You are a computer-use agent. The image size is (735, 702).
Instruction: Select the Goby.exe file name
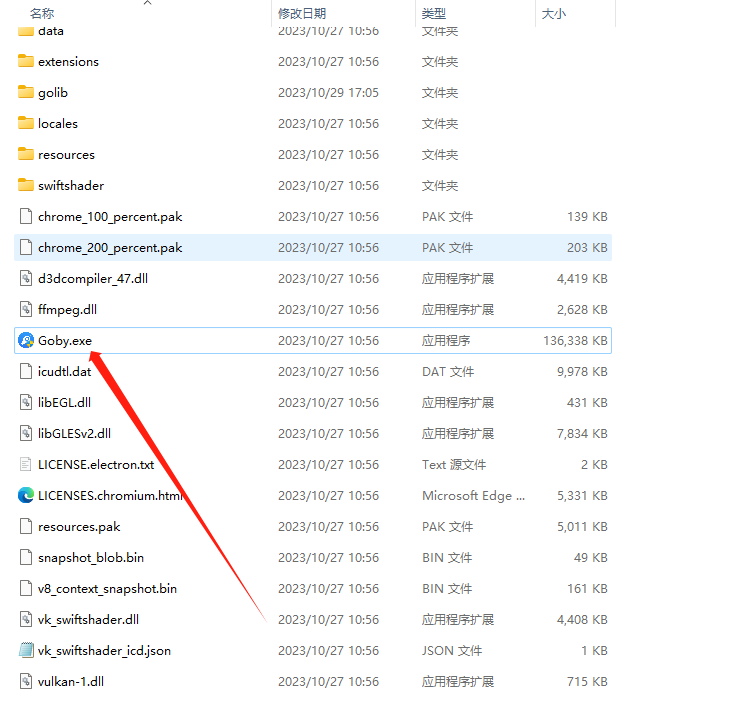[x=65, y=341]
